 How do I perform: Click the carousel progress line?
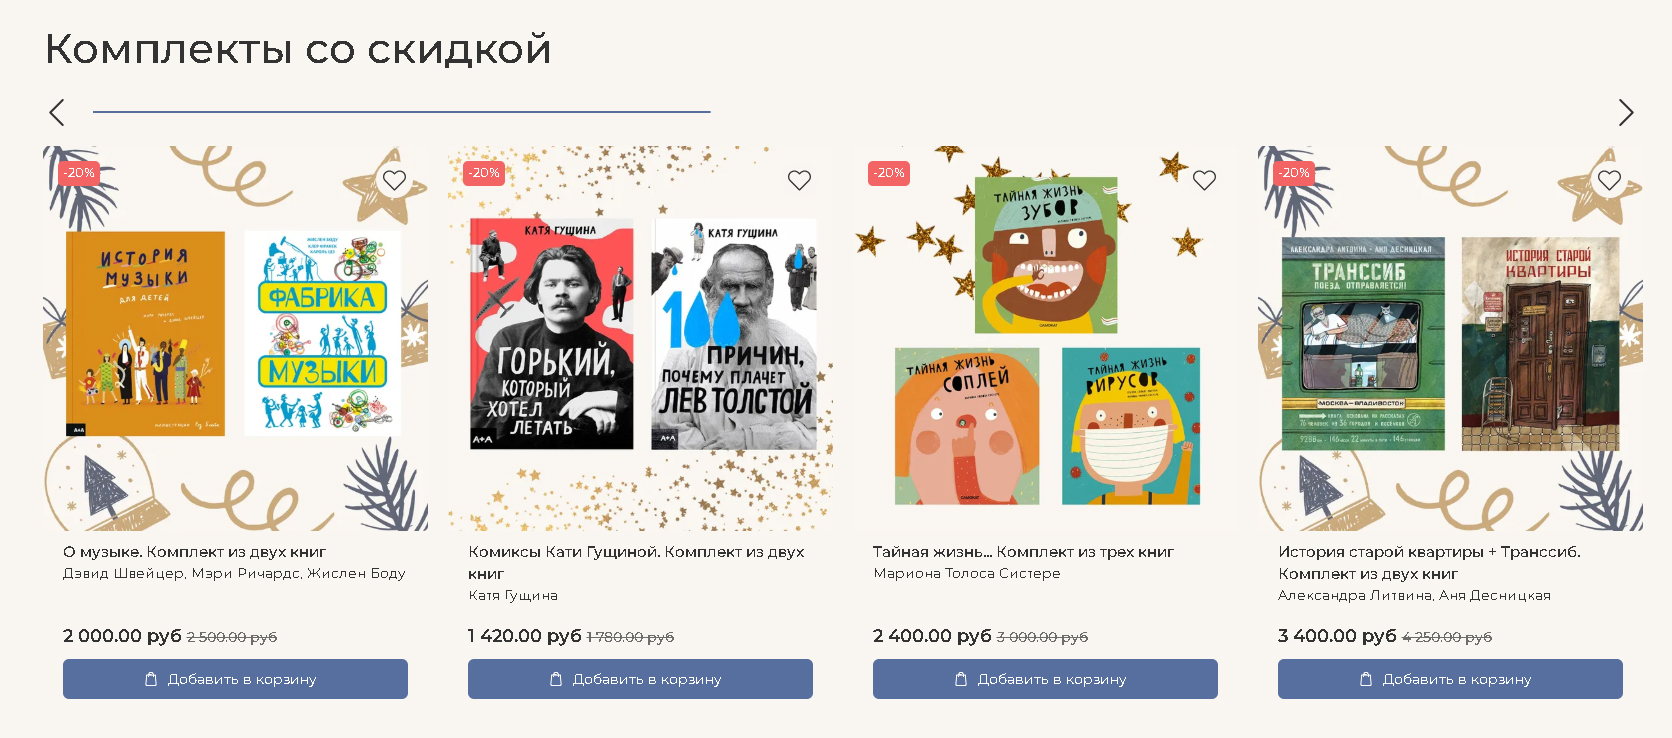click(x=402, y=112)
